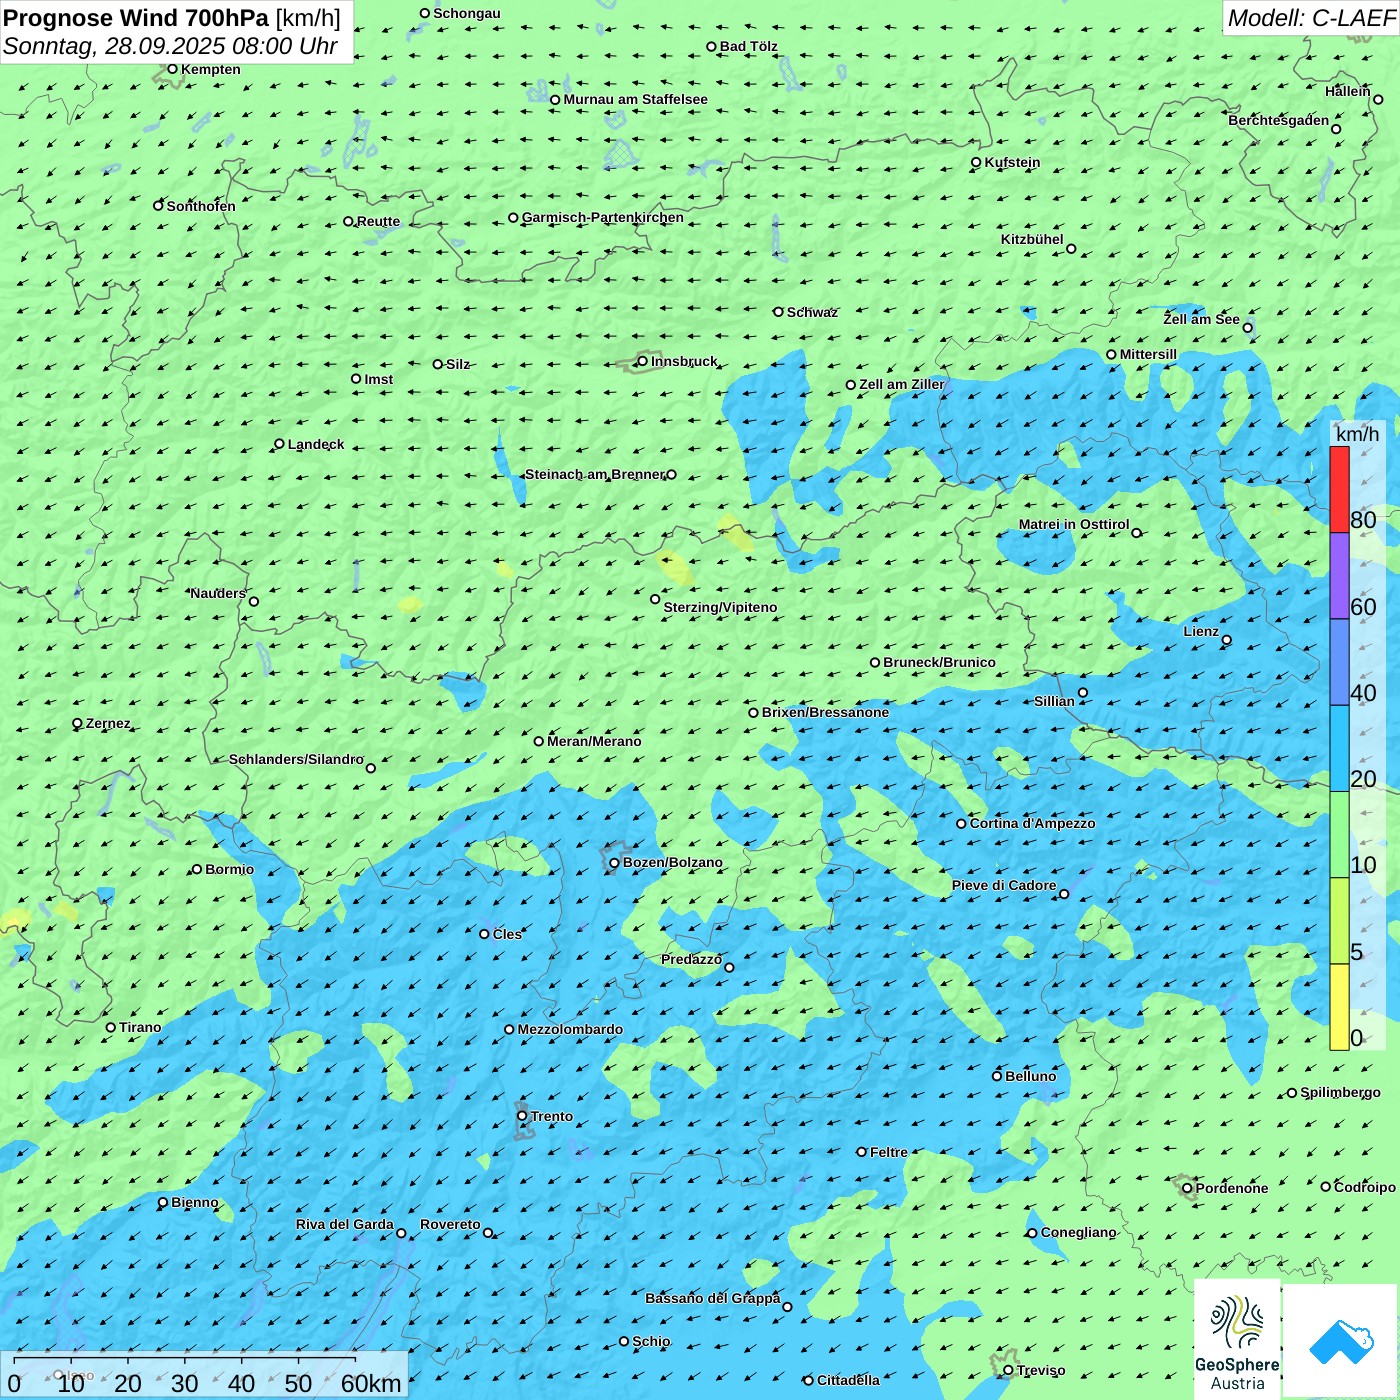The width and height of the screenshot is (1400, 1400).
Task: Click the Trento city marker
Action: (522, 1116)
